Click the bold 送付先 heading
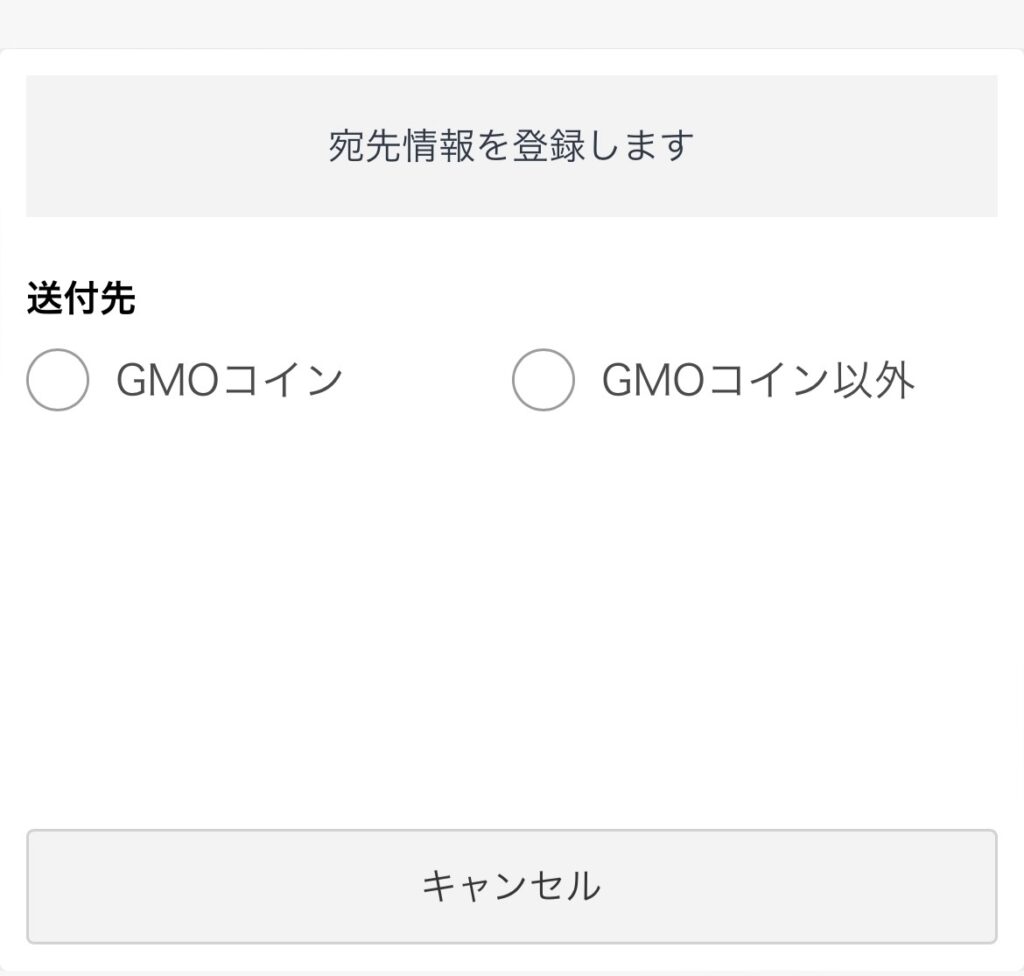The image size is (1024, 976). click(81, 299)
